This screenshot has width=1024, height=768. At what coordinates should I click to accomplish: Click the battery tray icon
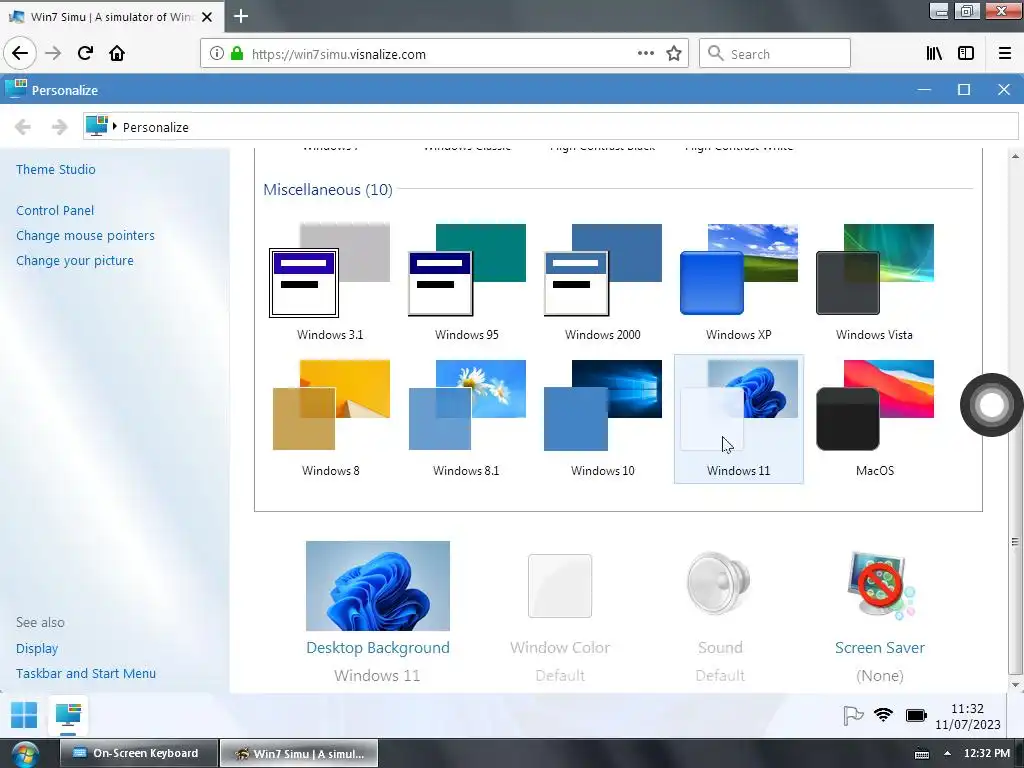point(916,716)
